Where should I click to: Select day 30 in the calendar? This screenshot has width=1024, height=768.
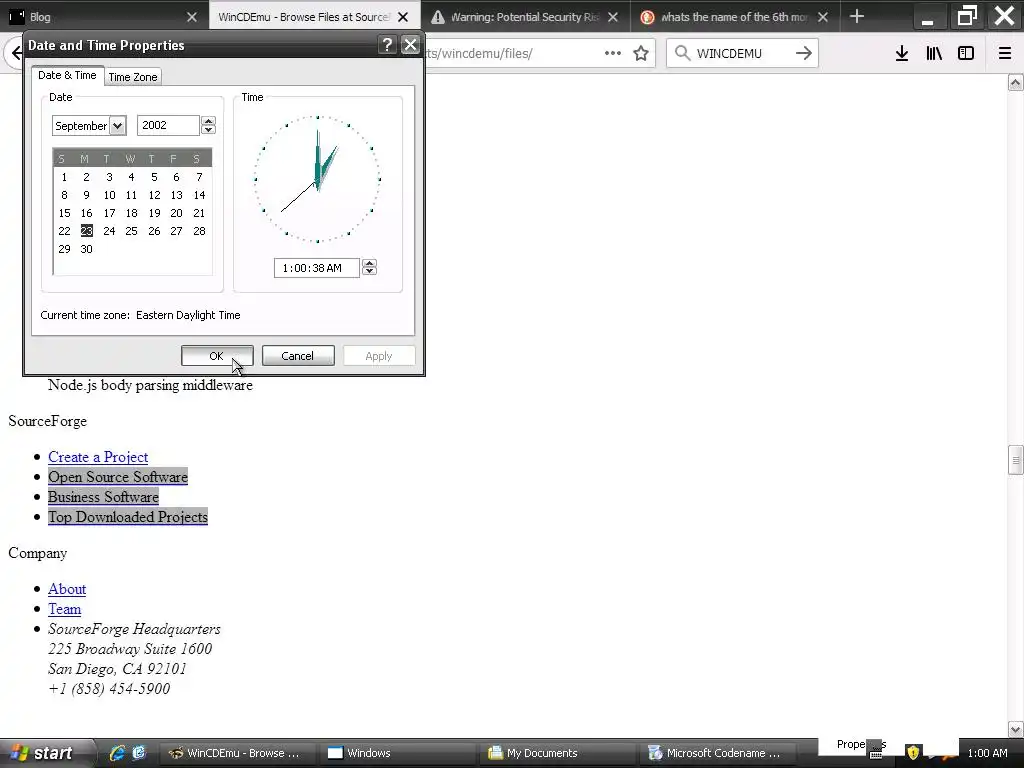click(x=86, y=249)
